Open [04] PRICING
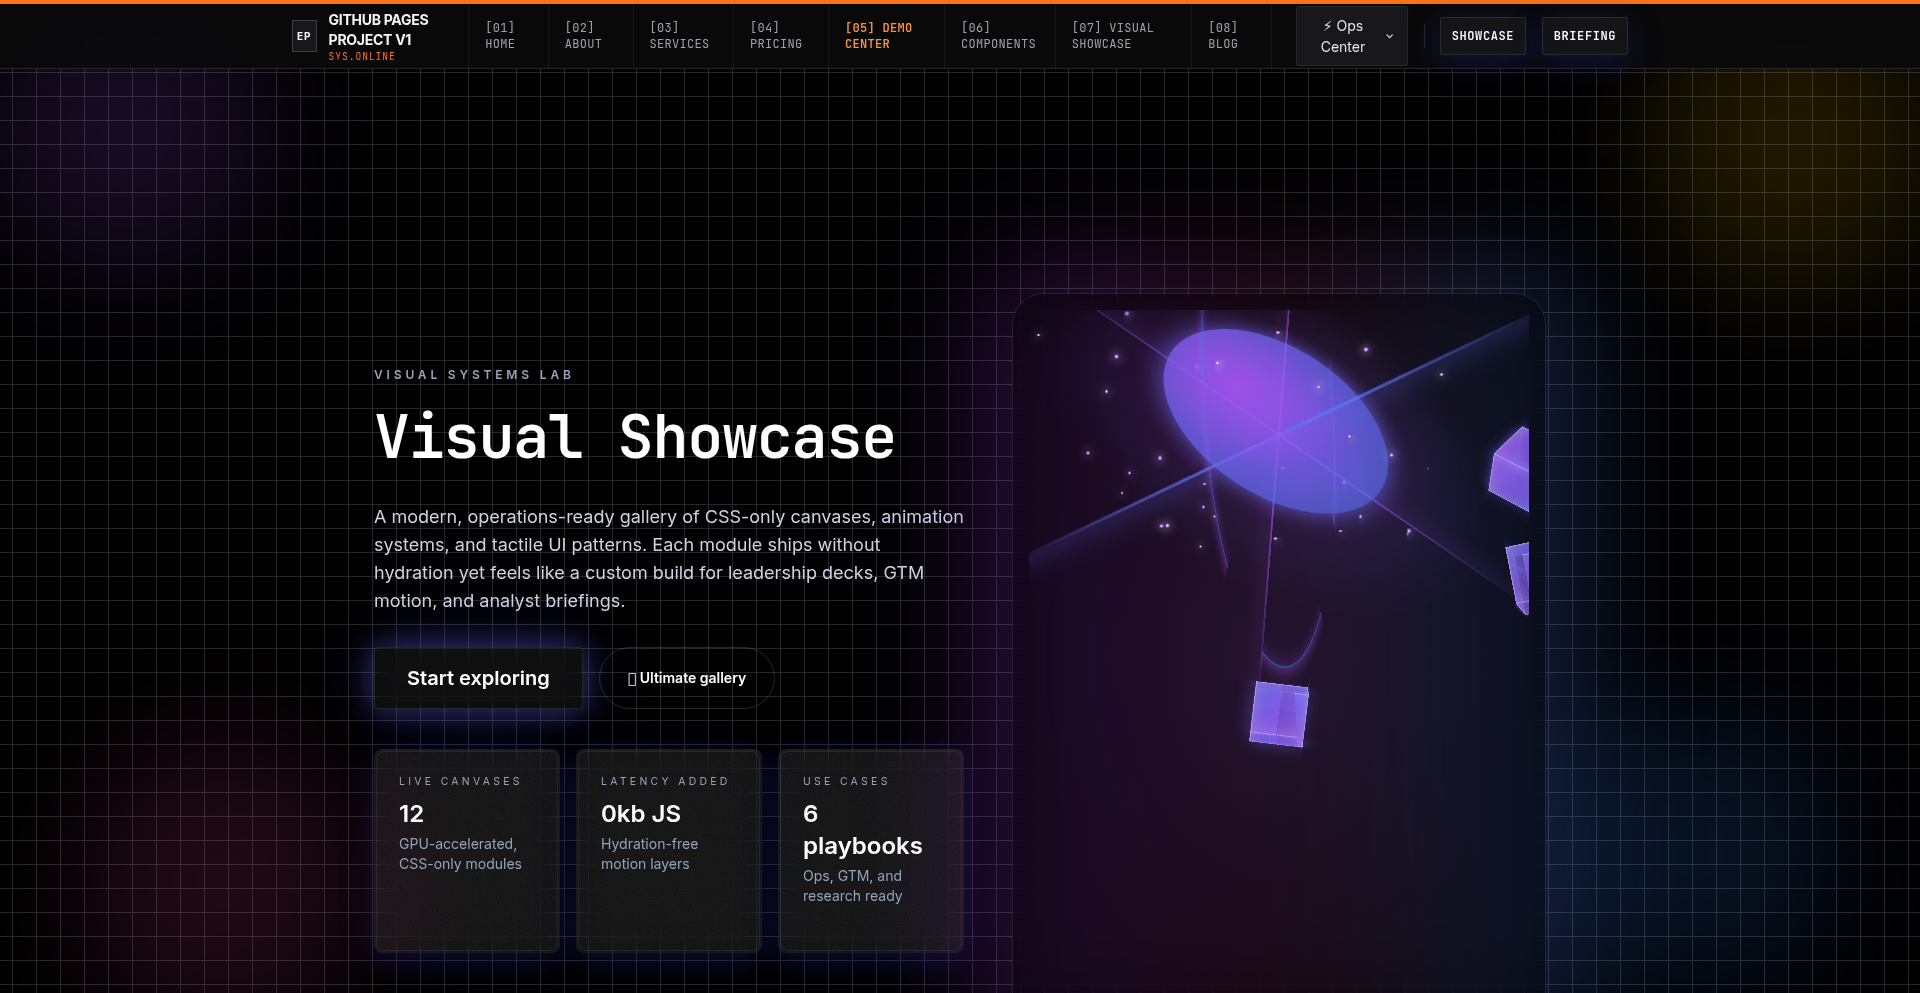The image size is (1920, 993). click(775, 36)
